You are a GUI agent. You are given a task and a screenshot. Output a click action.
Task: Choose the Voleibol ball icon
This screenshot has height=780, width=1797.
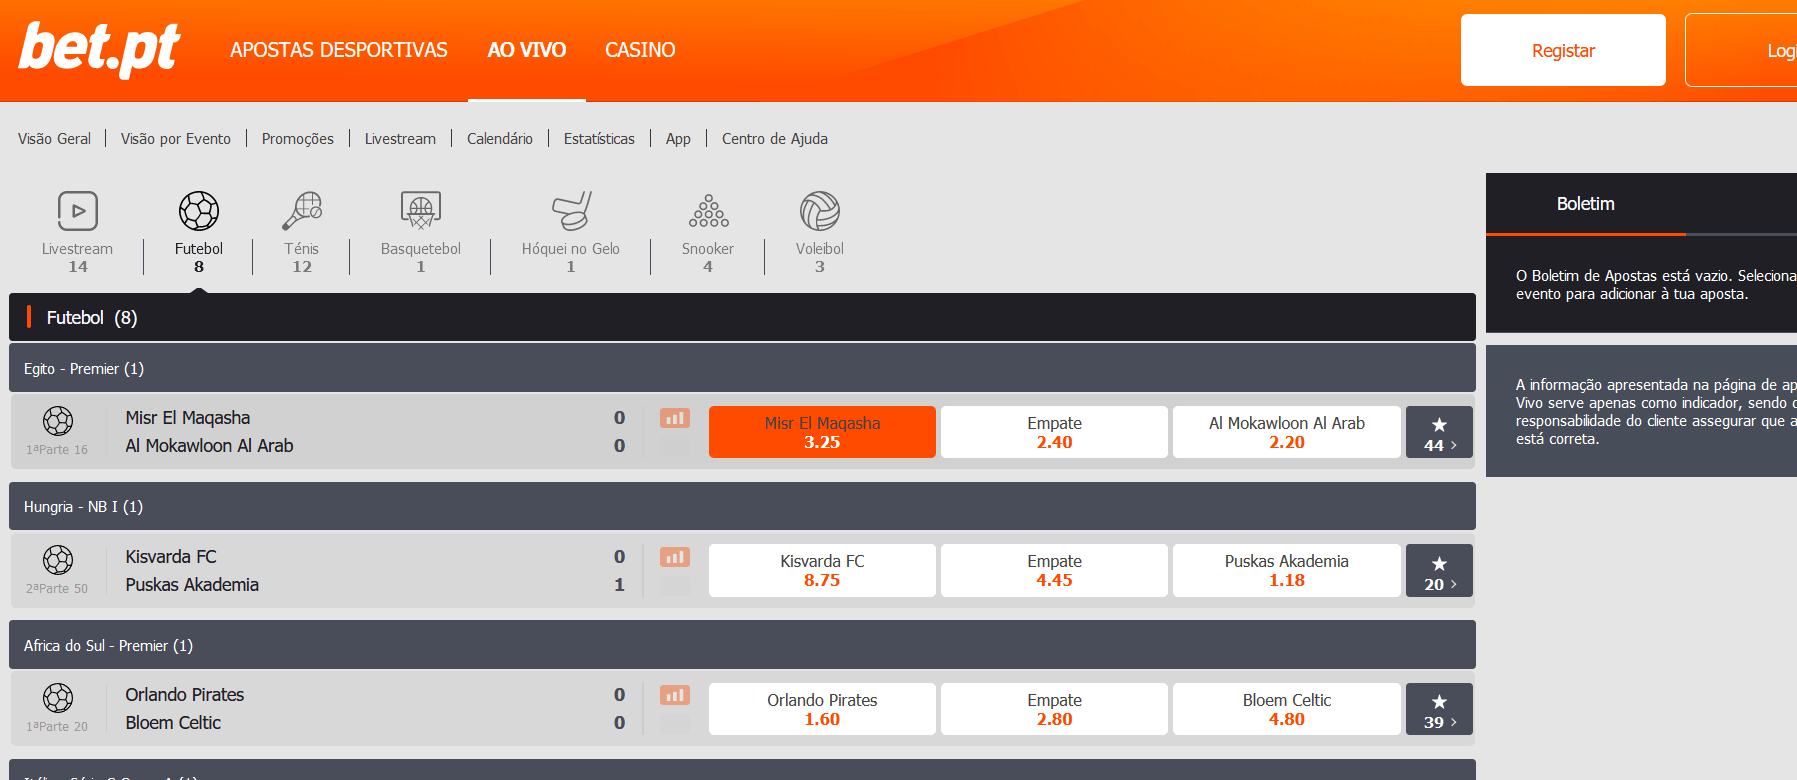pos(820,211)
